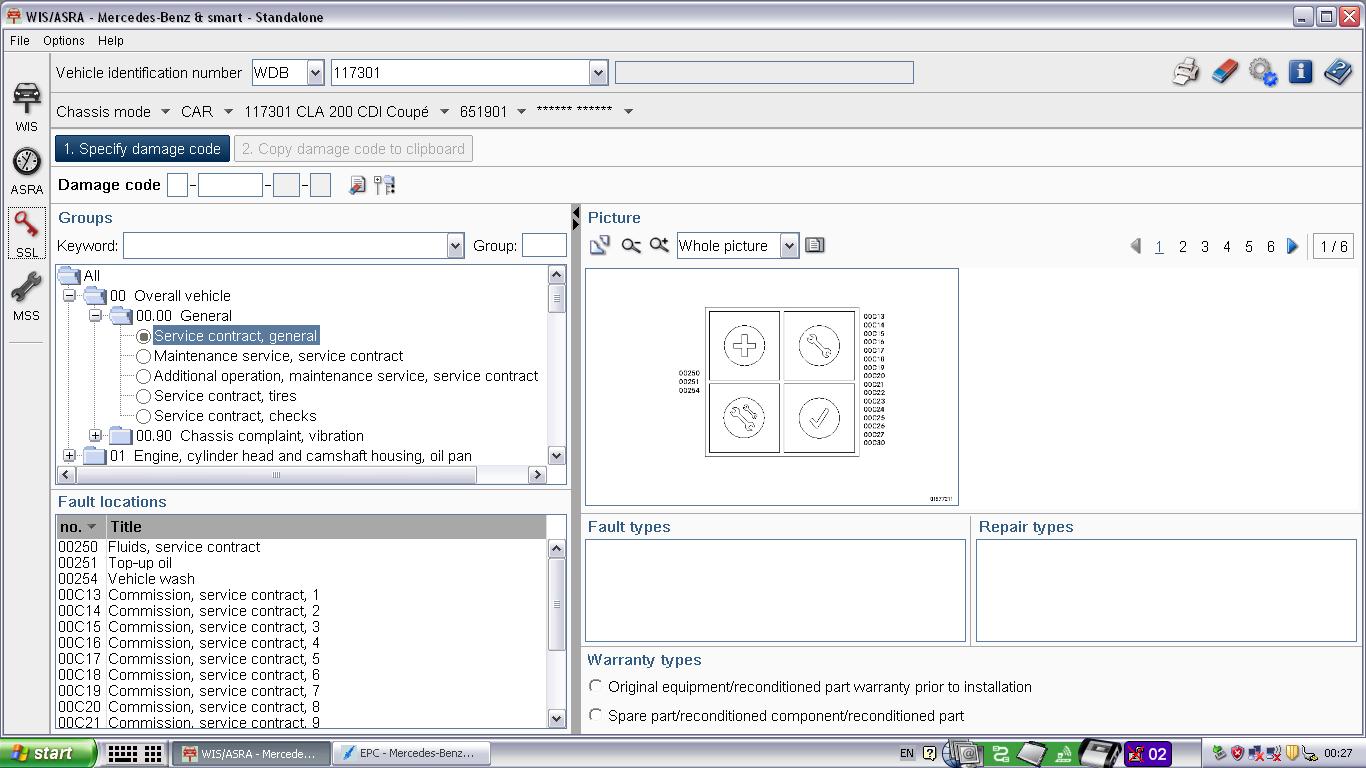1366x768 pixels.
Task: Go to picture page 2
Action: 1182,246
